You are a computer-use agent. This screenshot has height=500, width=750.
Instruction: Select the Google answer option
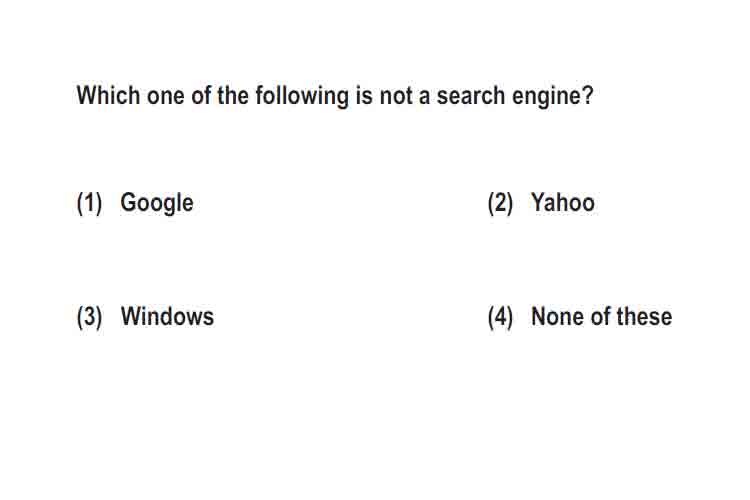coord(157,203)
